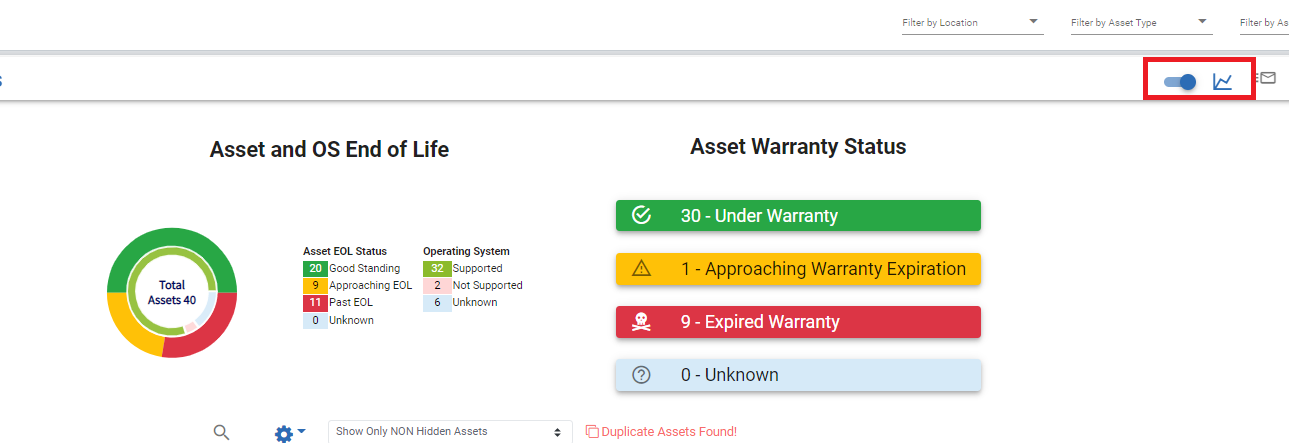Viewport: 1289px width, 443px height.
Task: Click the 30 - Under Warranty bar
Action: point(798,215)
